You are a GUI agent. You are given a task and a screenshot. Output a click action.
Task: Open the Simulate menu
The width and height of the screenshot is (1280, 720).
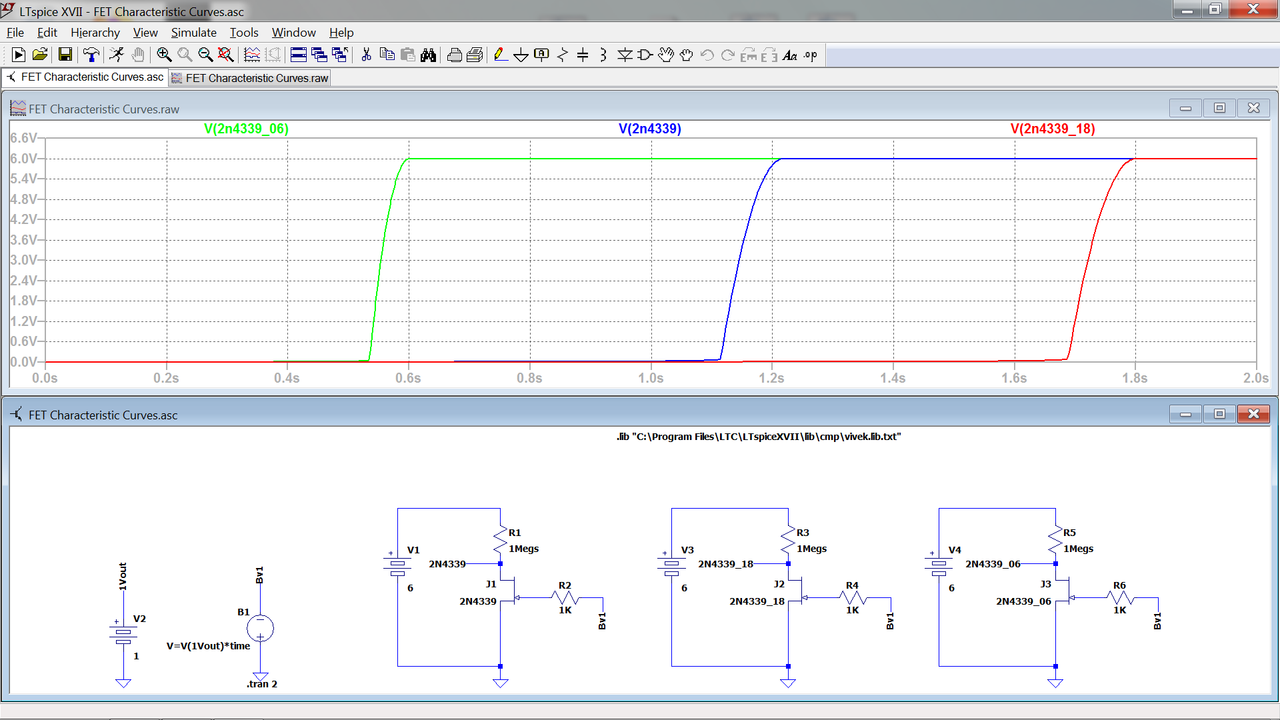pyautogui.click(x=193, y=32)
